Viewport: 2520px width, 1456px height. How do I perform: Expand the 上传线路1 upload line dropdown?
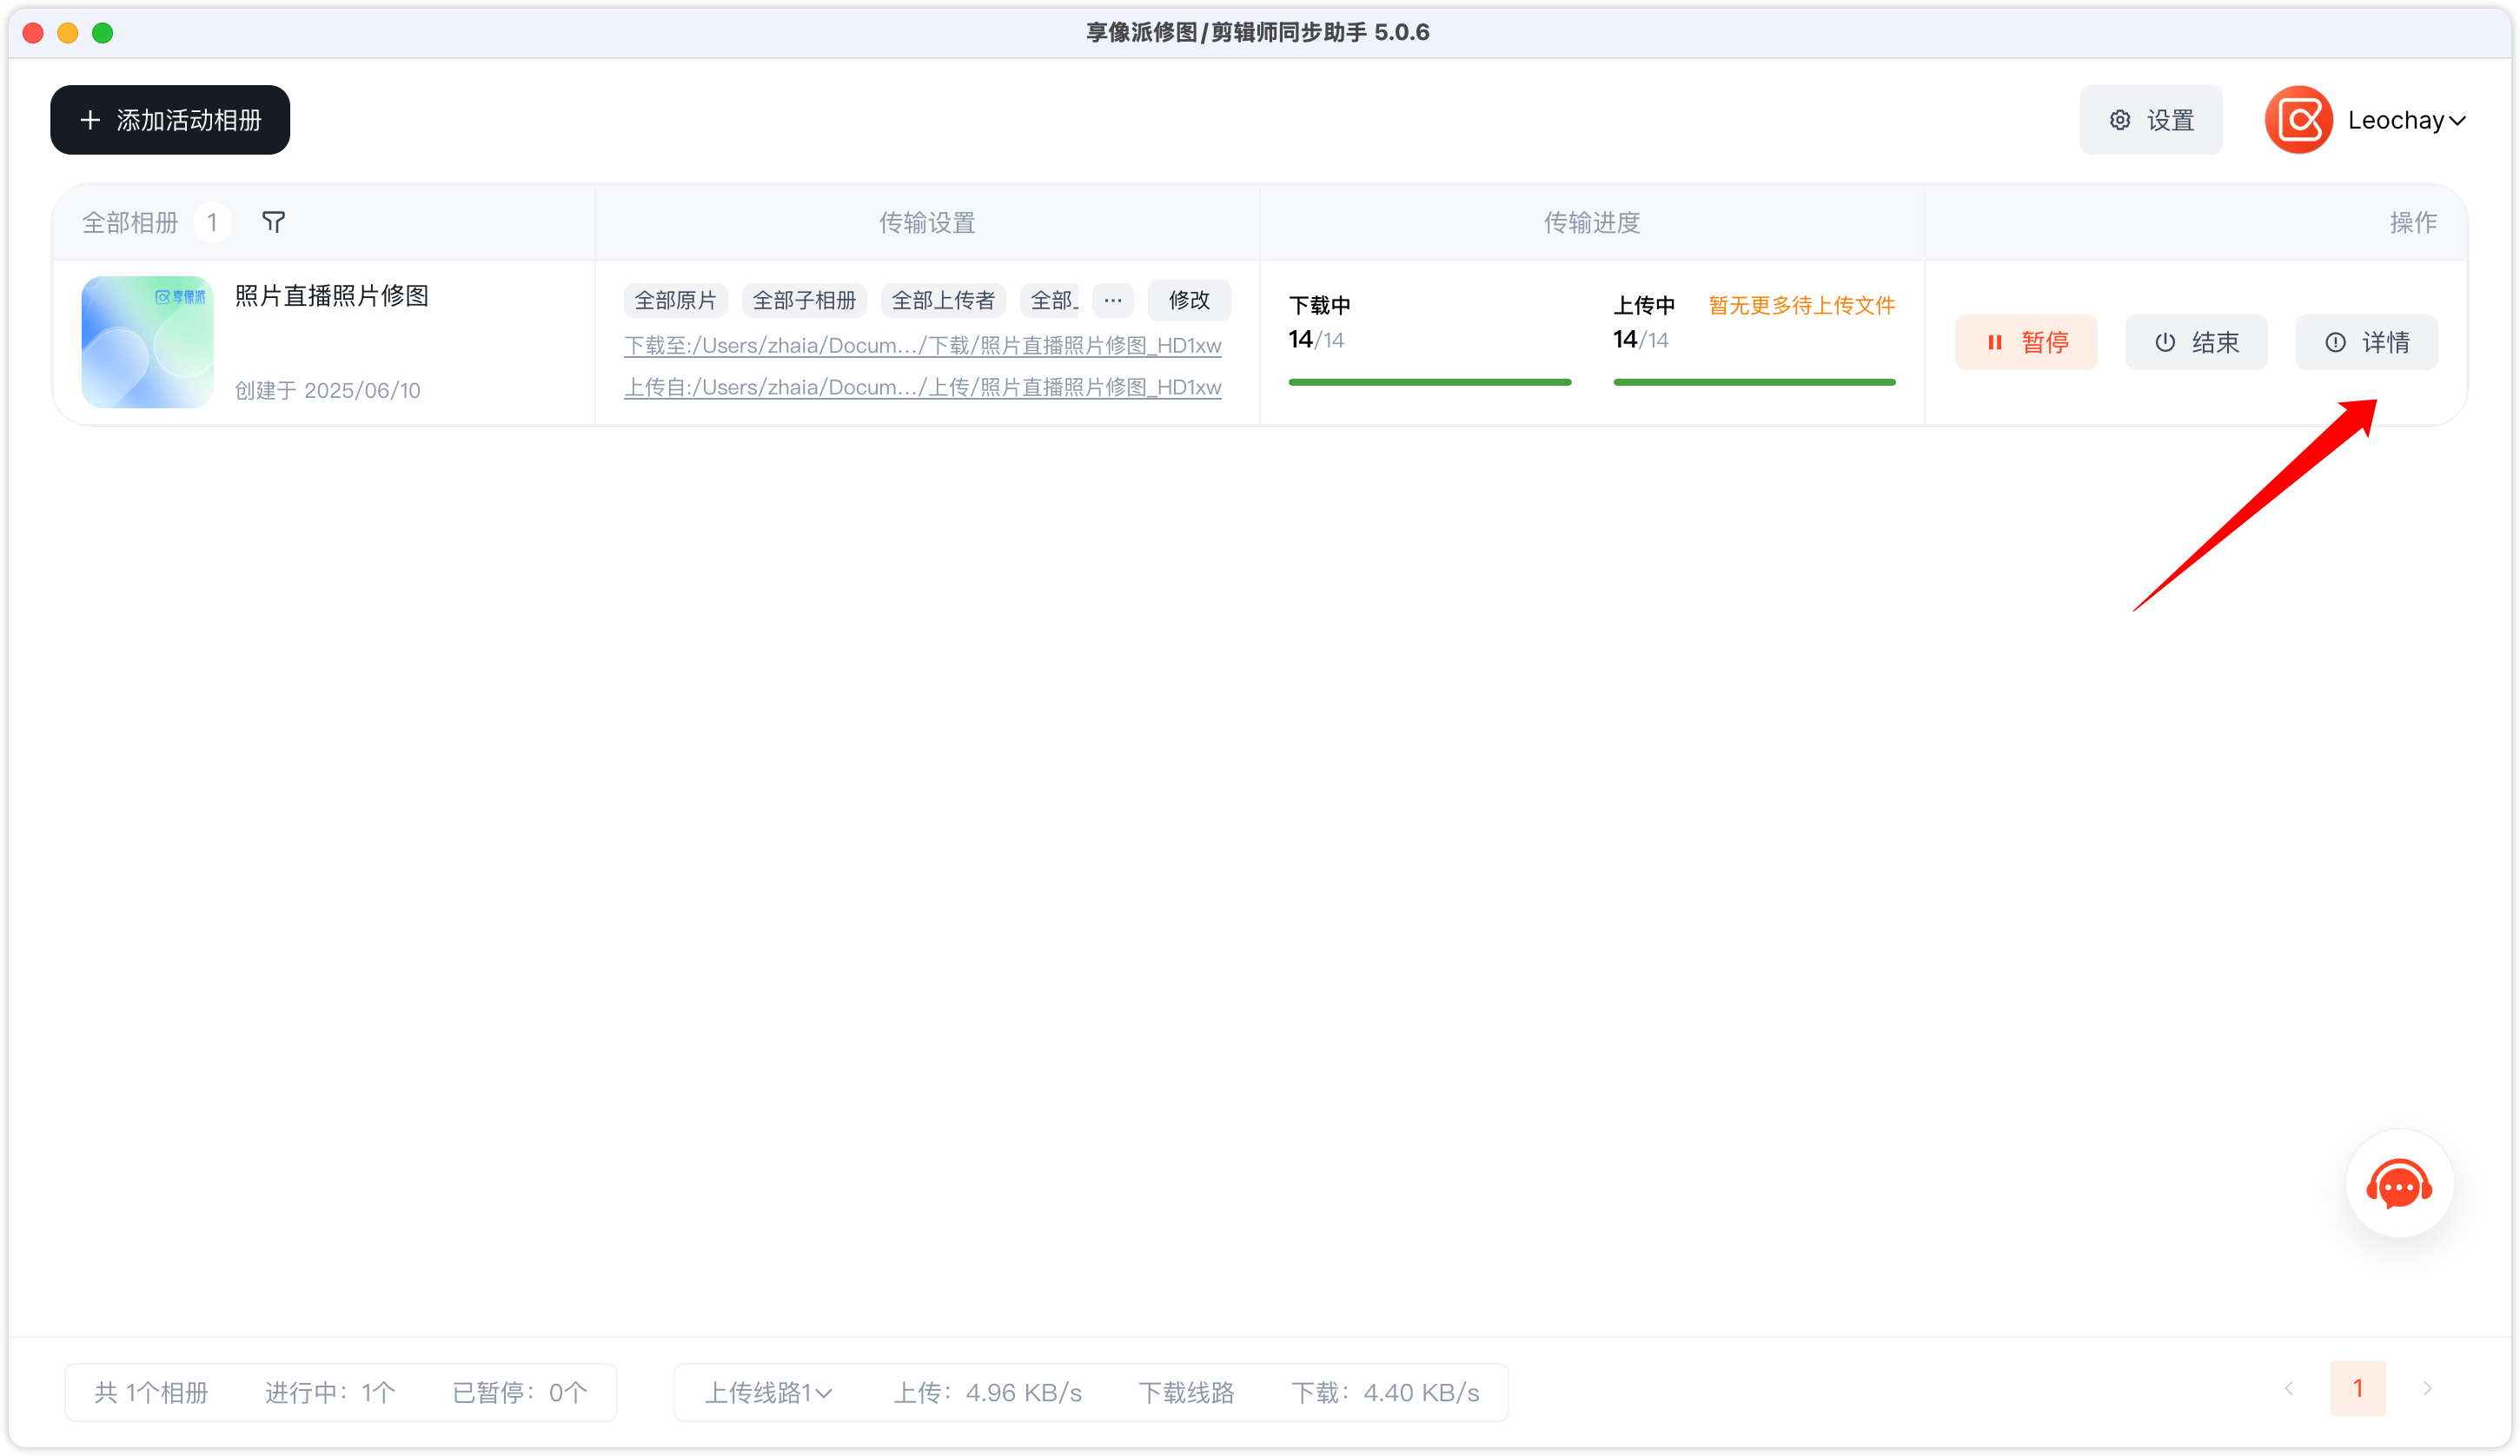point(768,1393)
